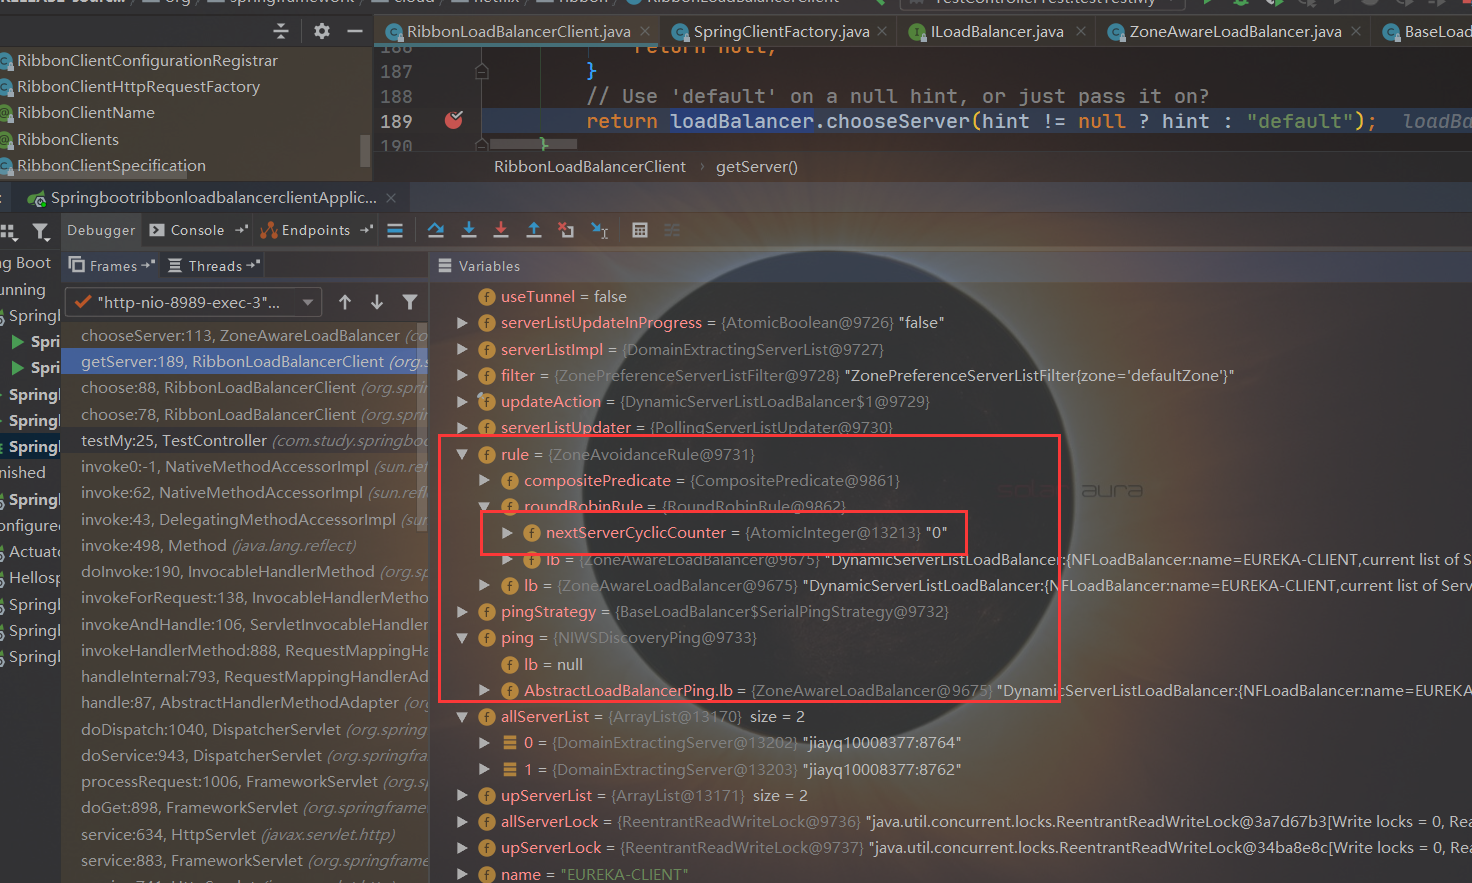Close the SpringbootribbonloadbalancerclientApplic run tab

[391, 198]
